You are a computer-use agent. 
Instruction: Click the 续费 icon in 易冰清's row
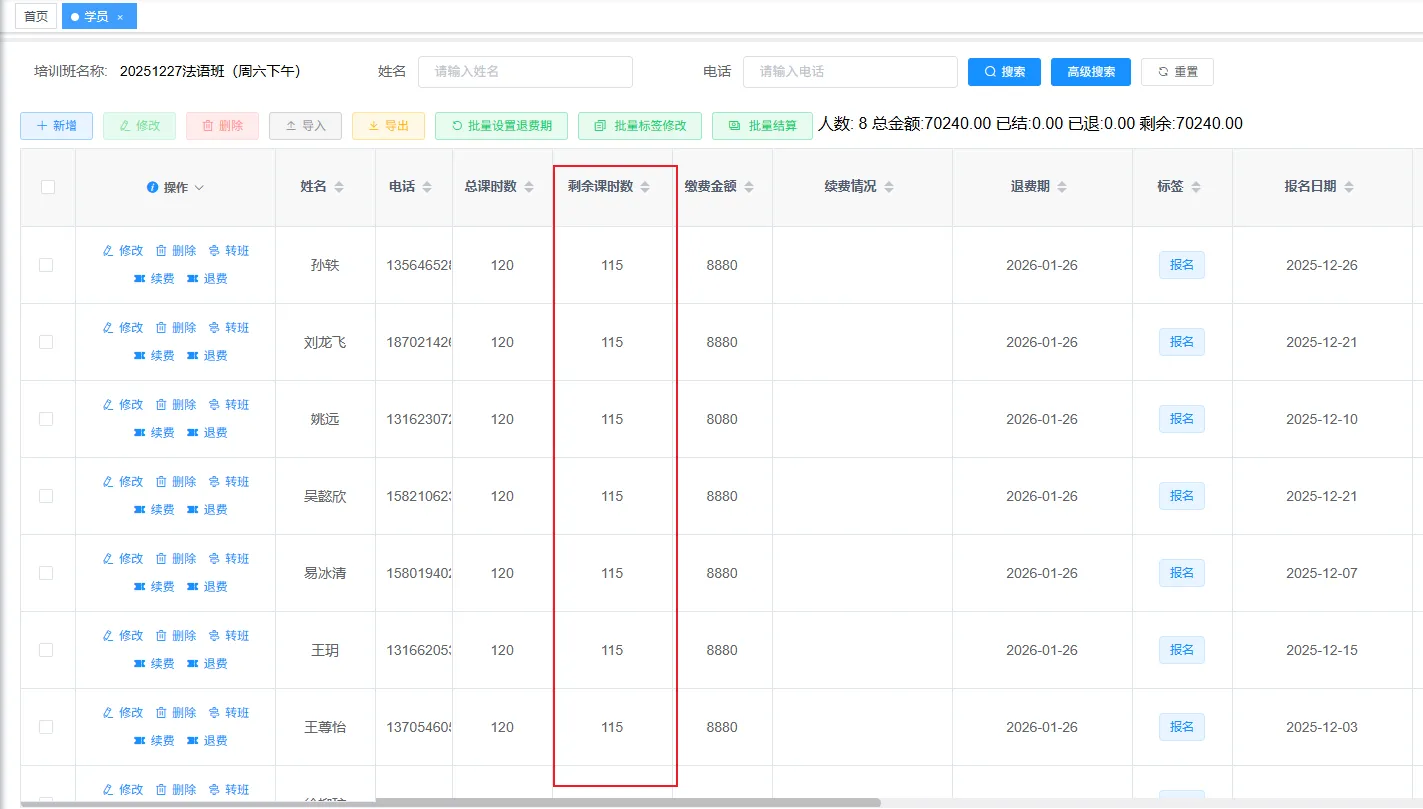(x=140, y=587)
